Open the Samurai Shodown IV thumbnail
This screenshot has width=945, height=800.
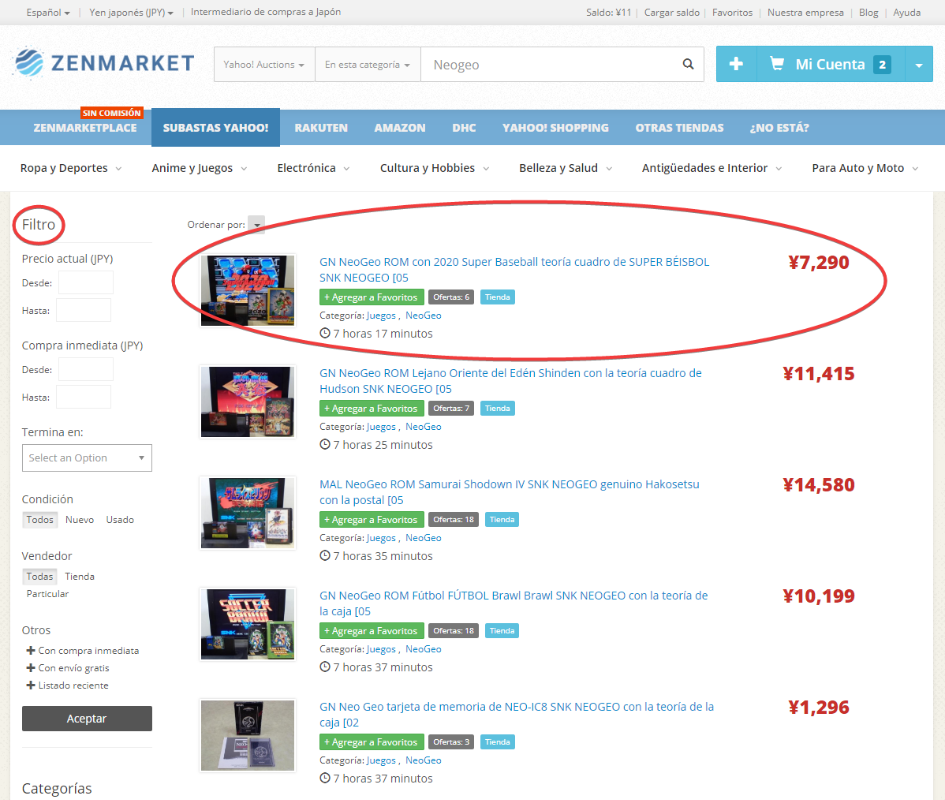(x=248, y=513)
